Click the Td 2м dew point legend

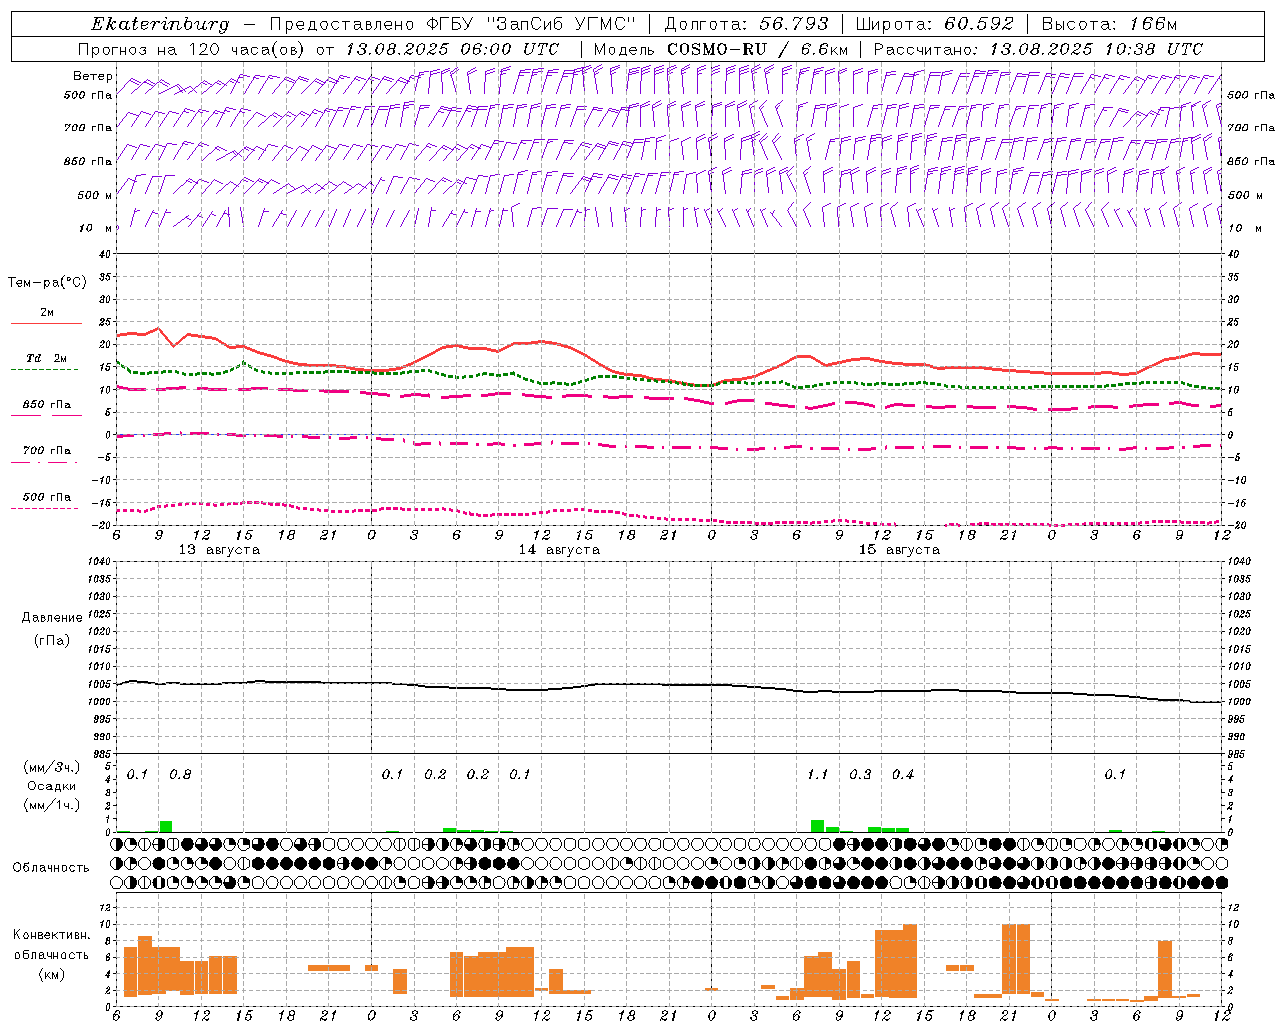point(46,358)
